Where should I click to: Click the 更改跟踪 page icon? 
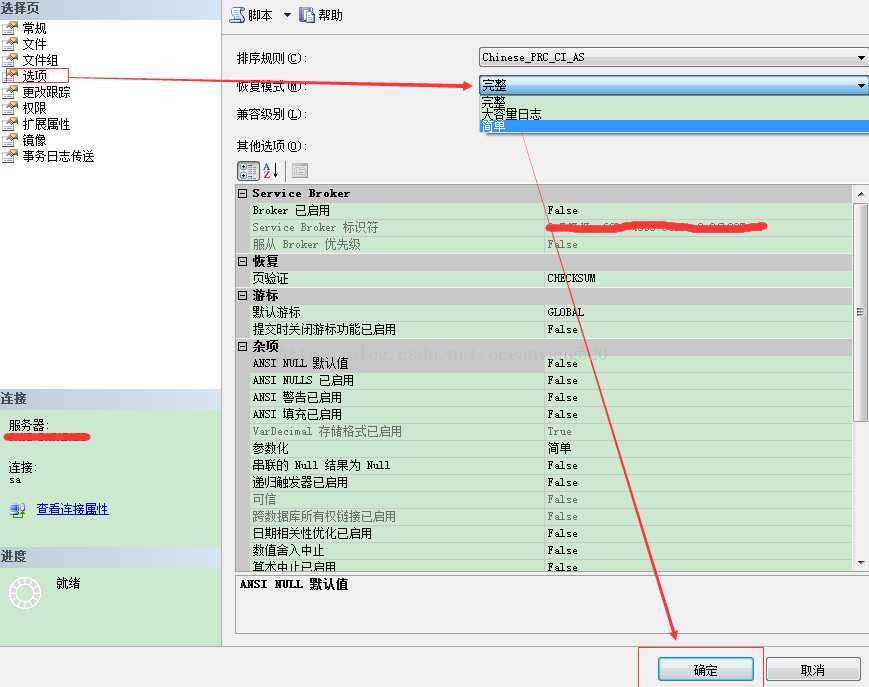tap(10, 92)
